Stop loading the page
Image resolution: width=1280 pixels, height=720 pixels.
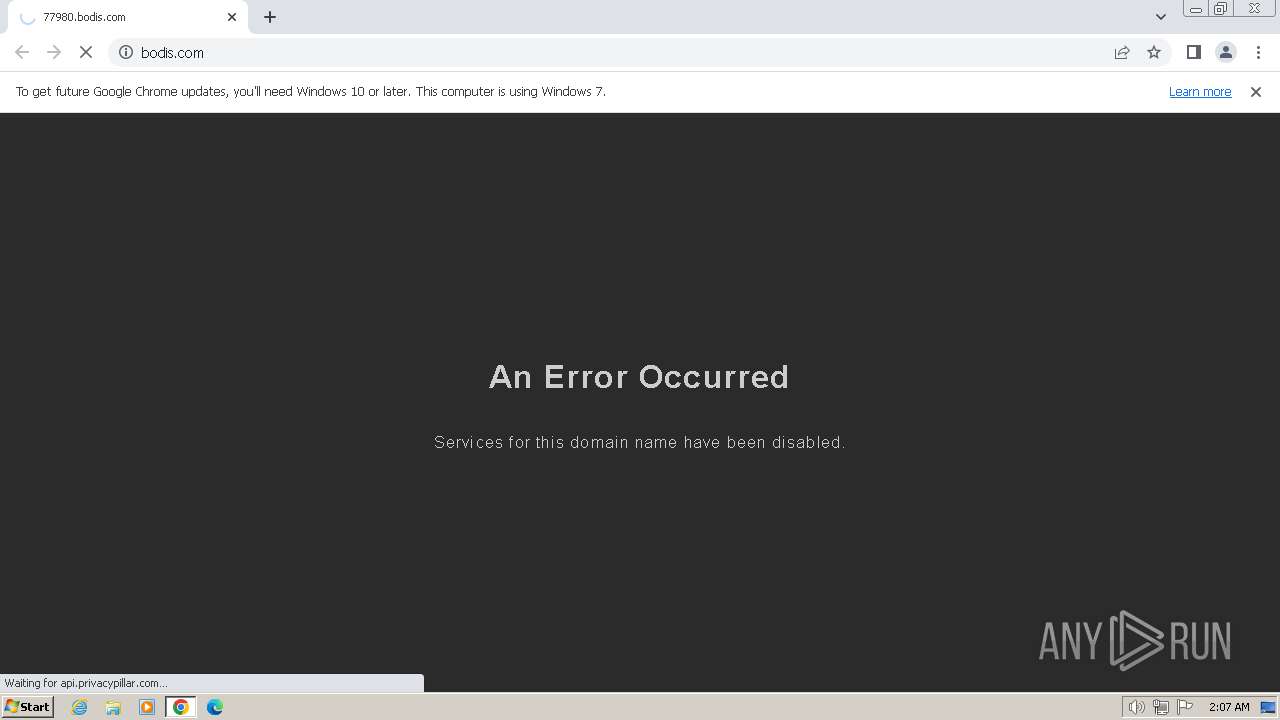pyautogui.click(x=86, y=52)
